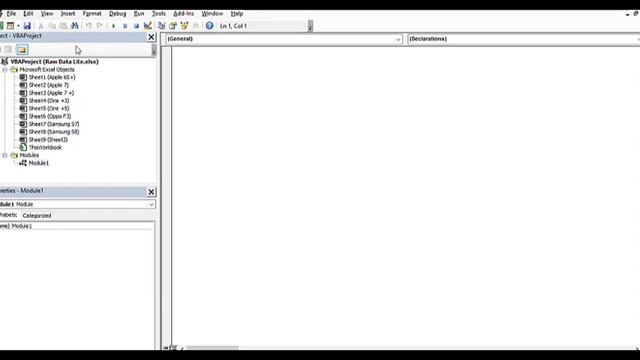Click the Name property value Module1
This screenshot has width=640, height=360.
tap(21, 226)
